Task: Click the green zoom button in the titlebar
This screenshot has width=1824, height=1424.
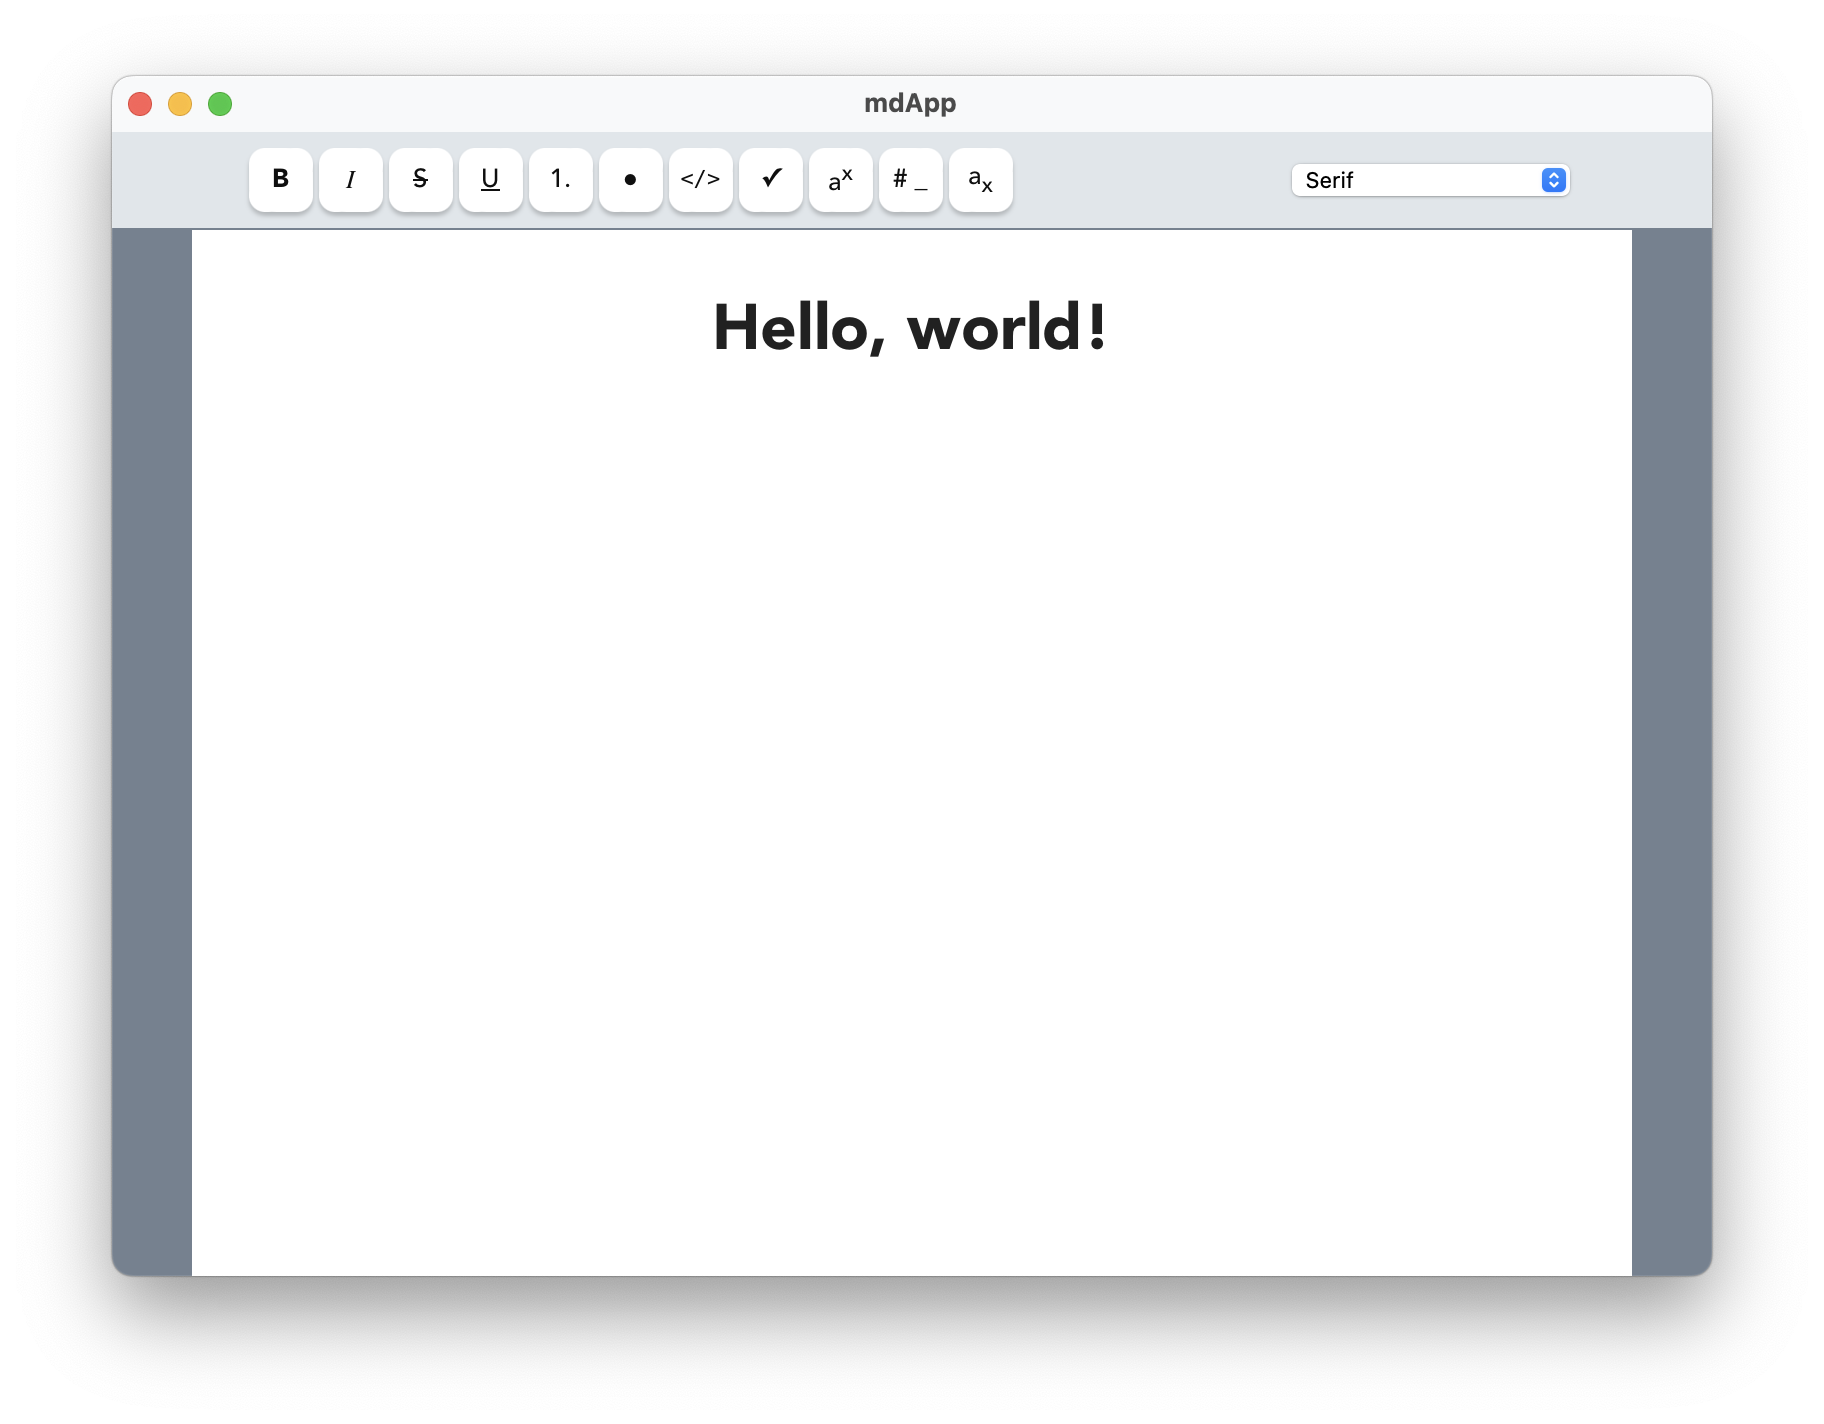Action: (220, 103)
